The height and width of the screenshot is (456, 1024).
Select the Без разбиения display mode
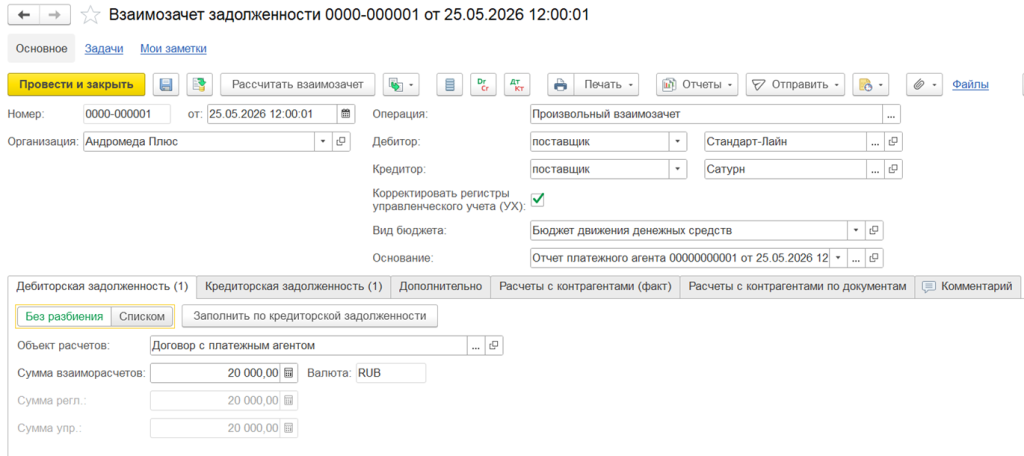pyautogui.click(x=64, y=316)
